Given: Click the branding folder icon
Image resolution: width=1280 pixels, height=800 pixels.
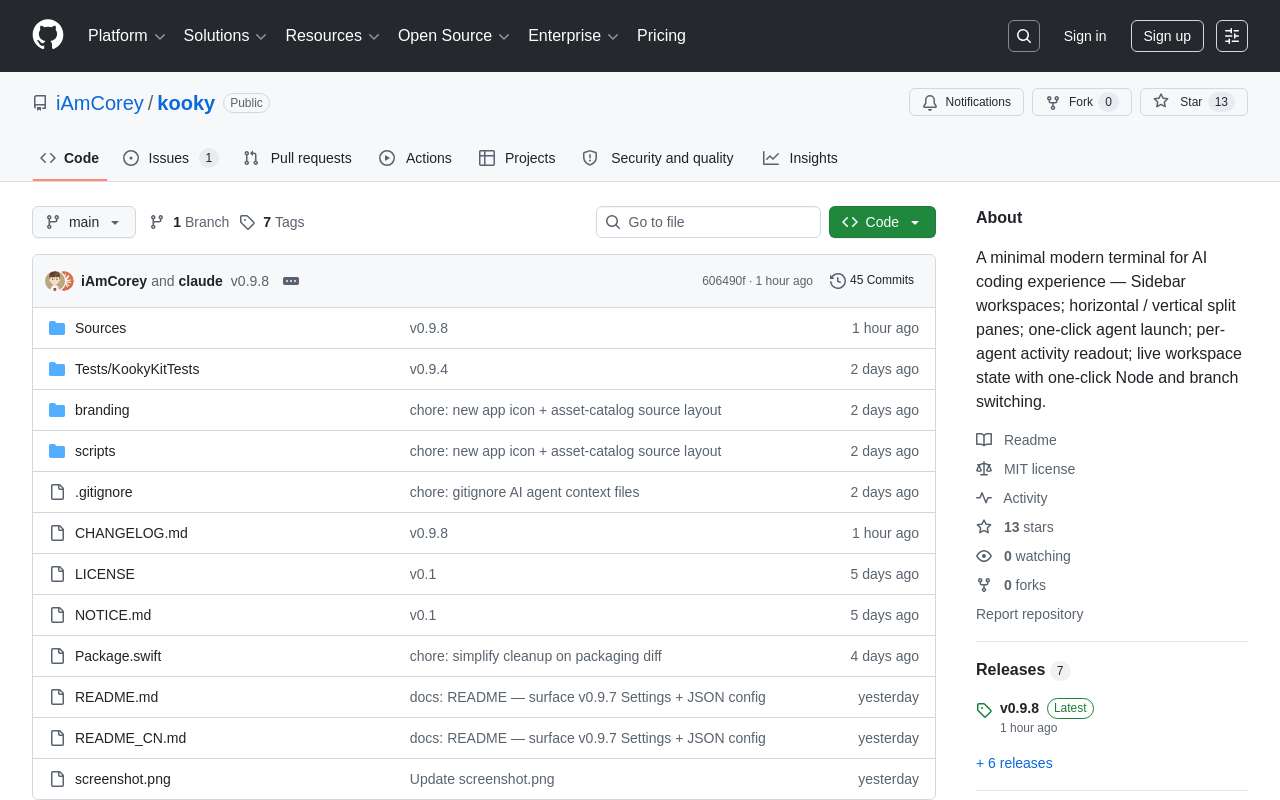Looking at the screenshot, I should pyautogui.click(x=57, y=410).
